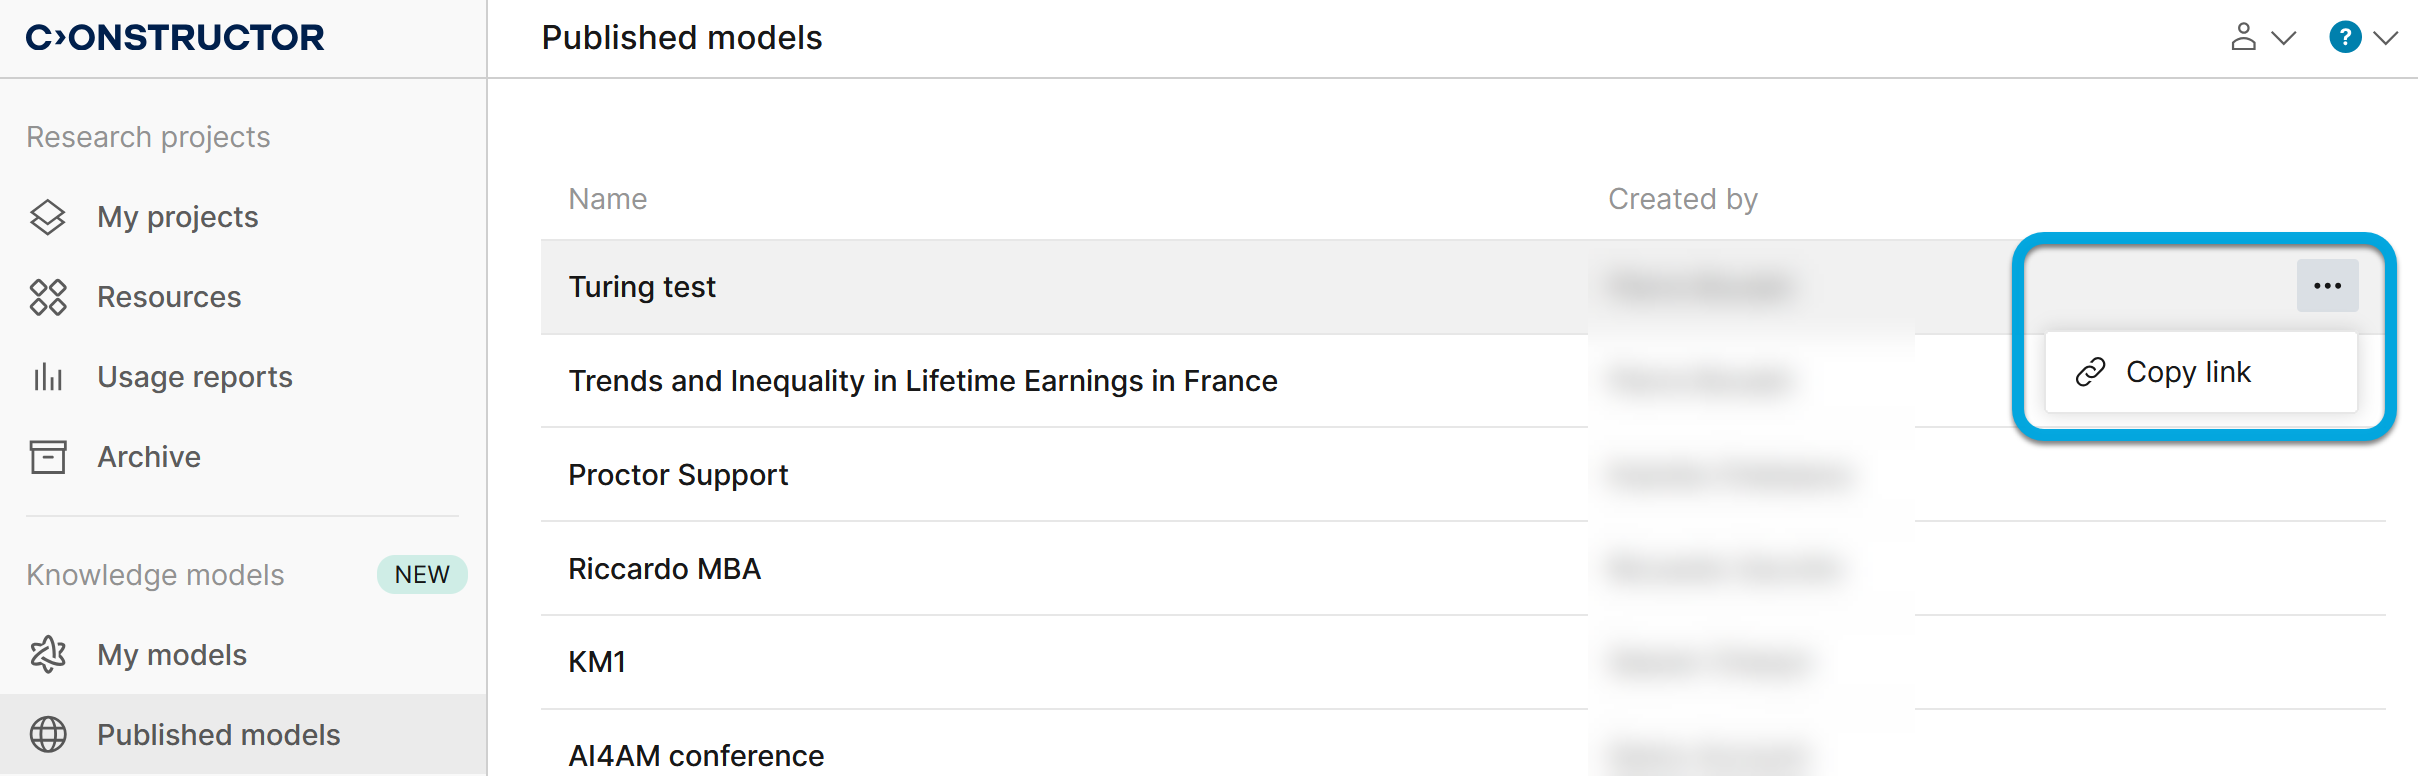Select the KM1 model row
The image size is (2418, 776).
(x=596, y=662)
